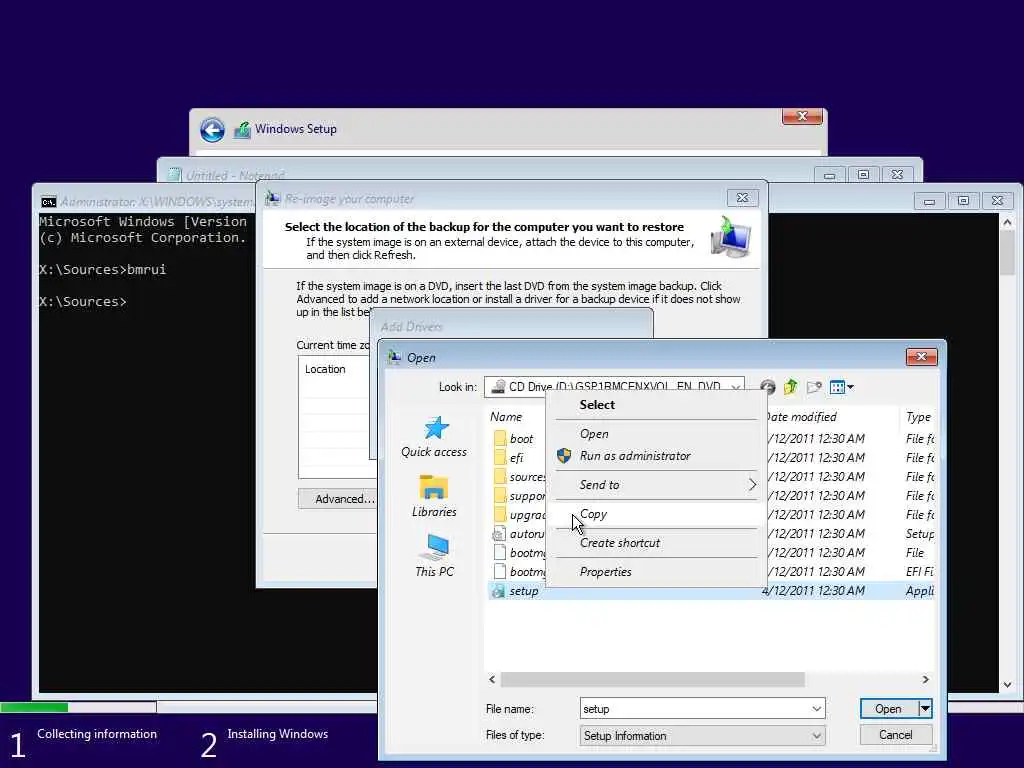The width and height of the screenshot is (1024, 768).
Task: Open the View Menu dropdown button
Action: click(x=841, y=387)
